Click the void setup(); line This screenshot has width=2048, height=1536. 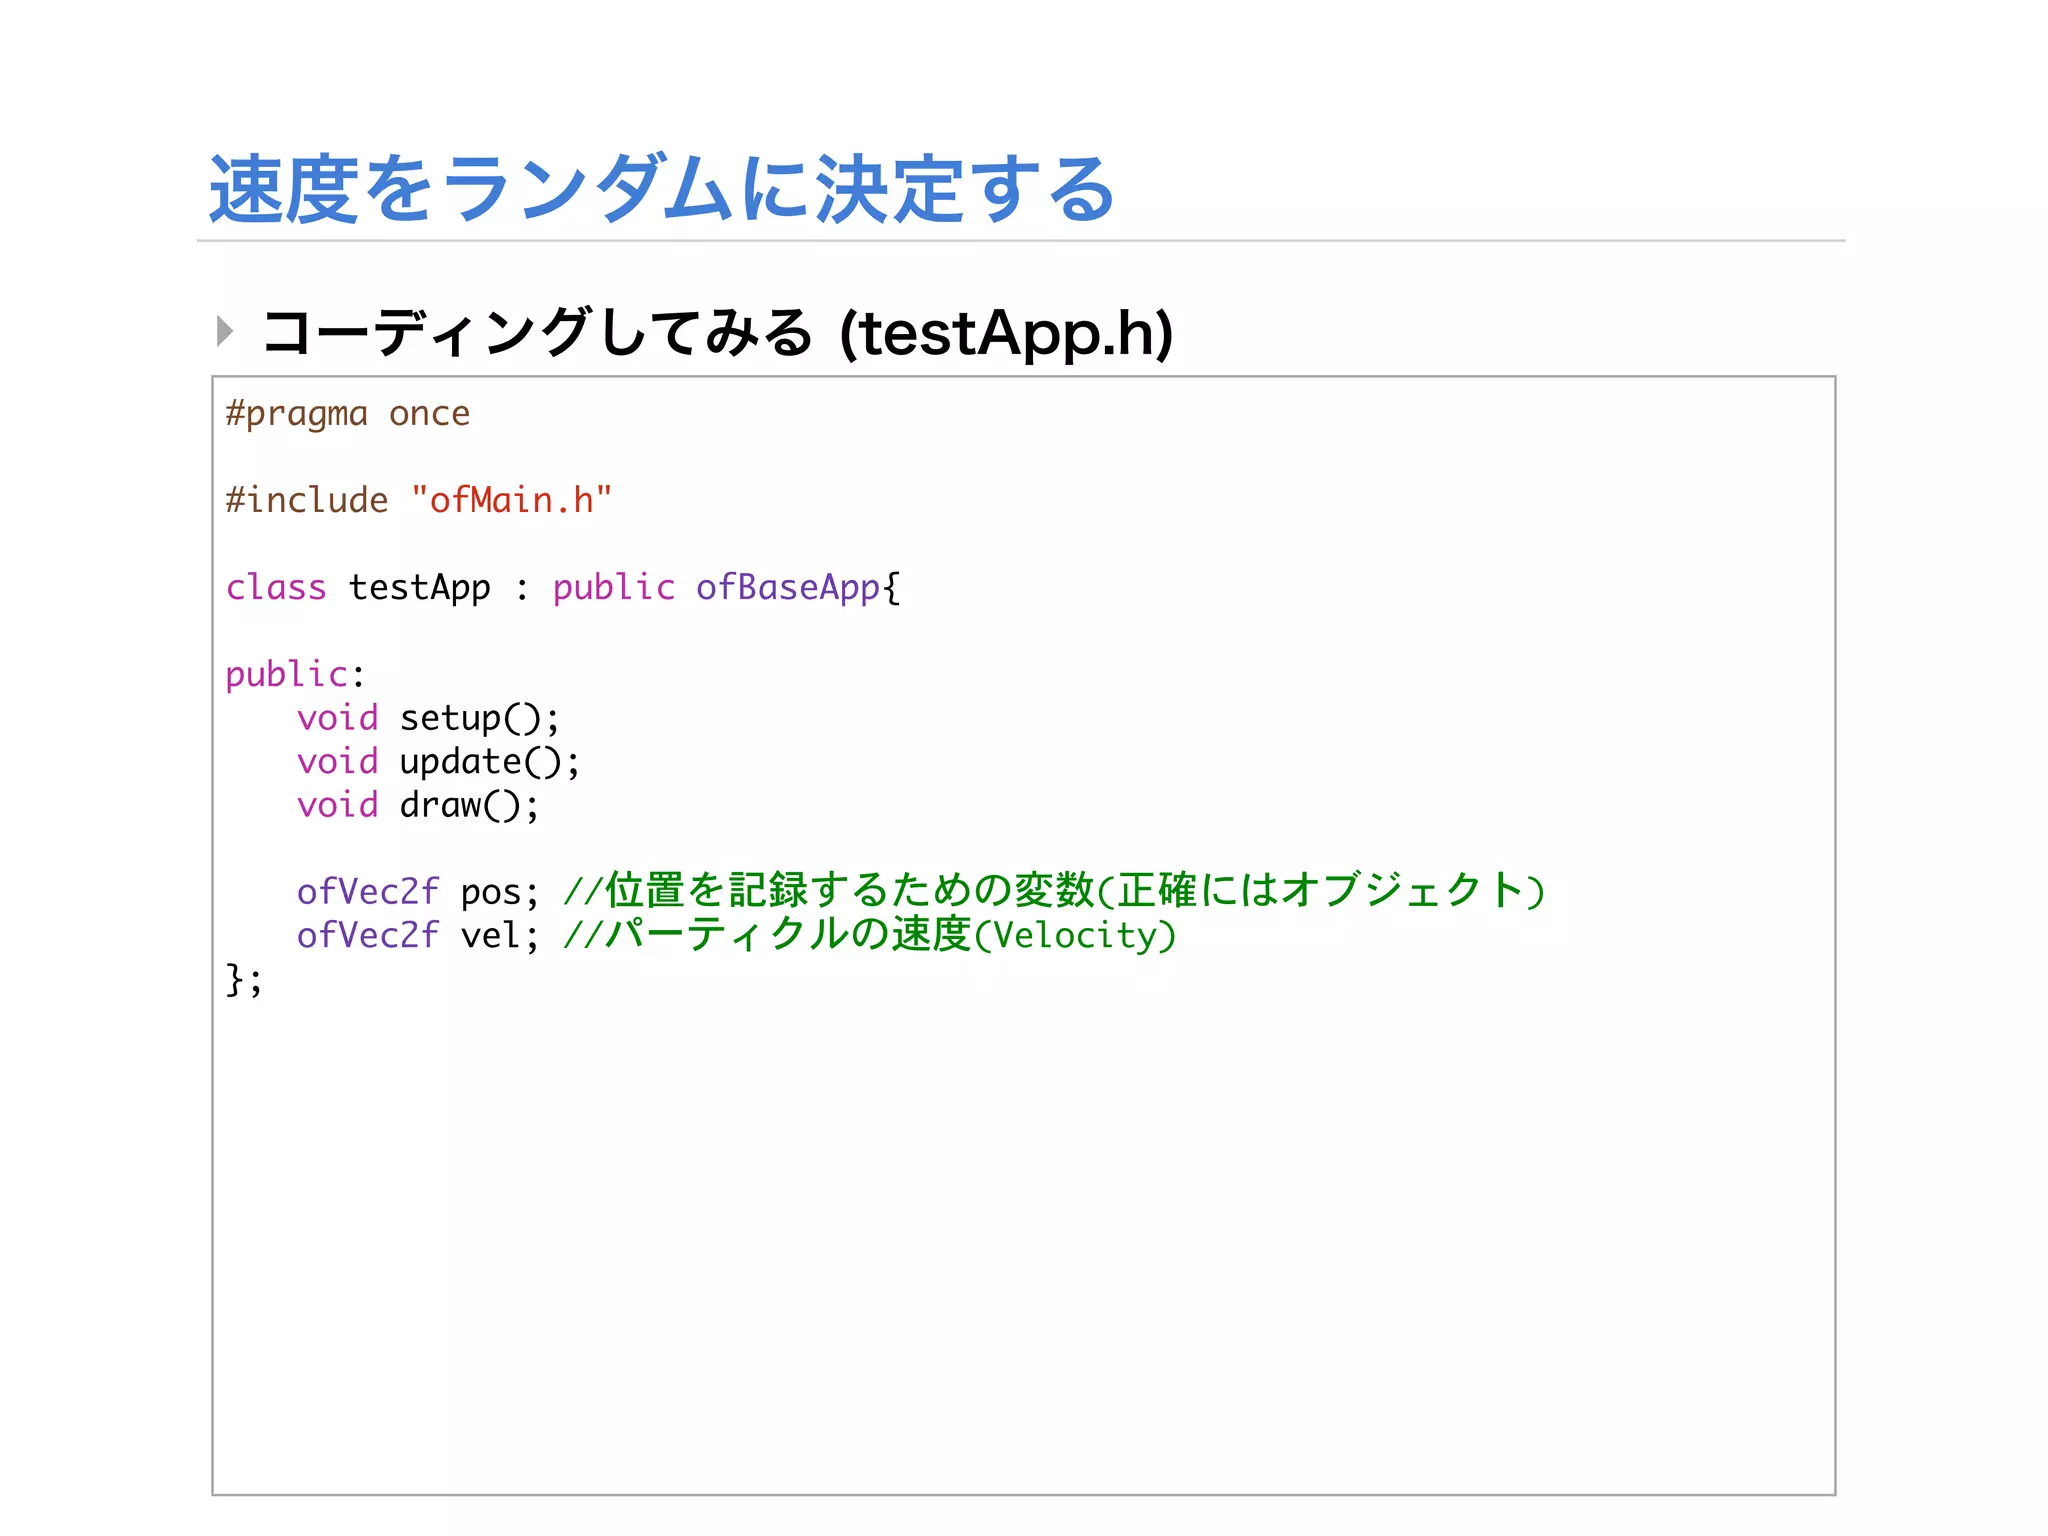pyautogui.click(x=428, y=718)
